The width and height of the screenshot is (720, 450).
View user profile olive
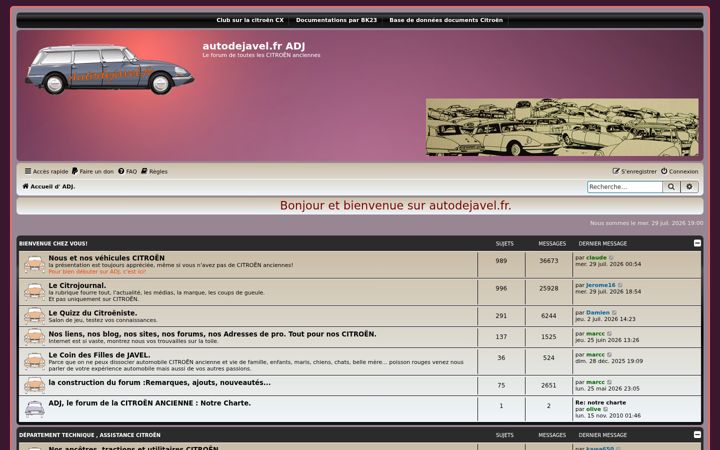[x=593, y=409]
